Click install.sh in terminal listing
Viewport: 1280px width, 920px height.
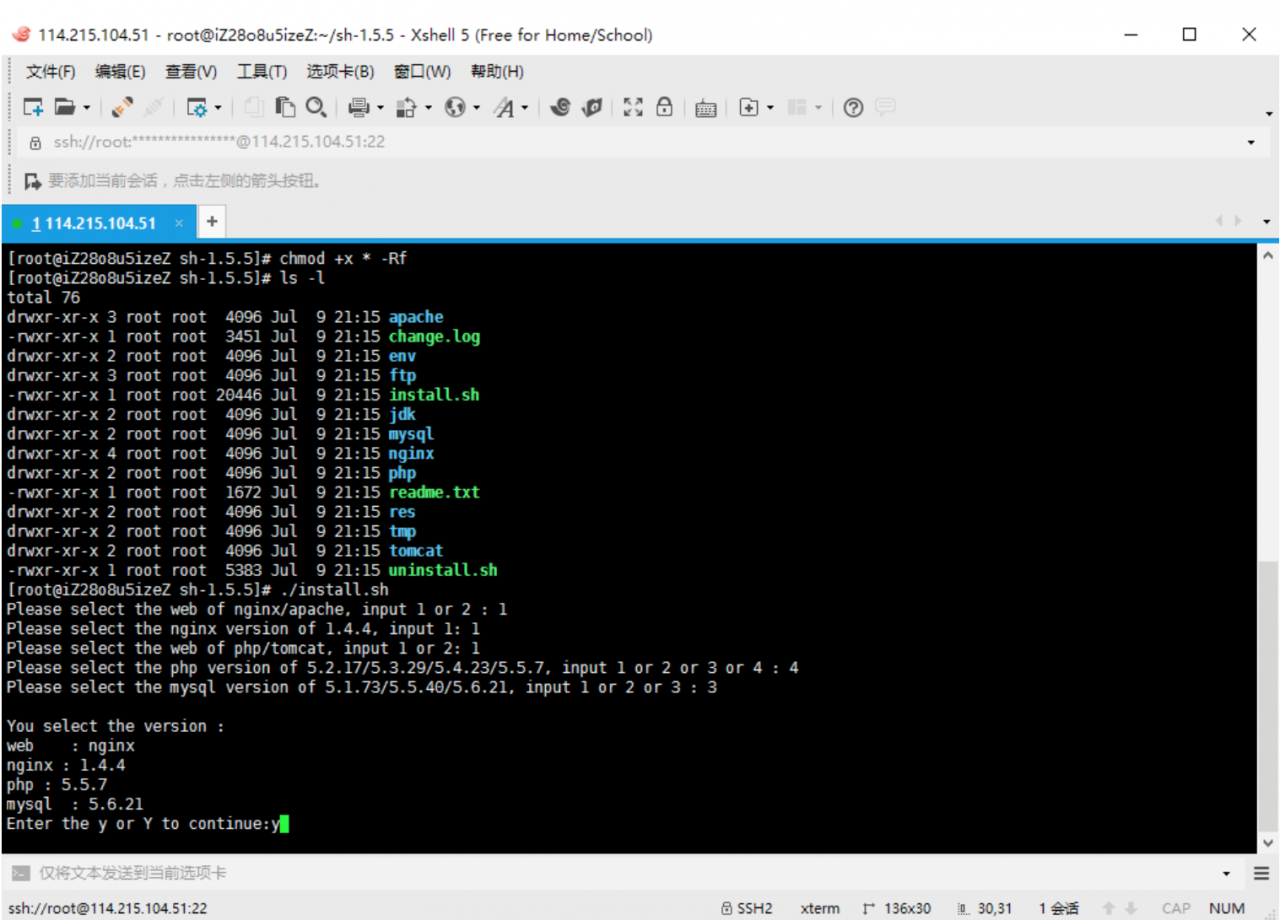coord(434,395)
